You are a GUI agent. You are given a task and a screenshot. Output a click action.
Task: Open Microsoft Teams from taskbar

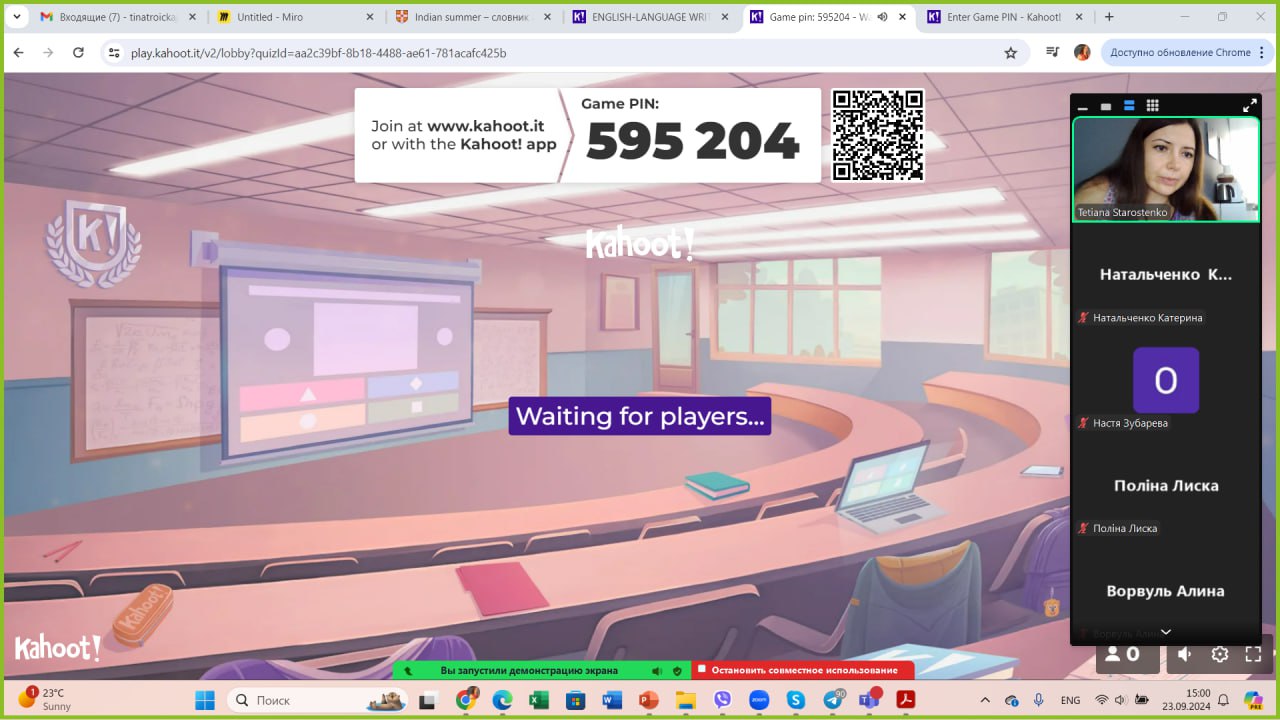pyautogui.click(x=869, y=700)
